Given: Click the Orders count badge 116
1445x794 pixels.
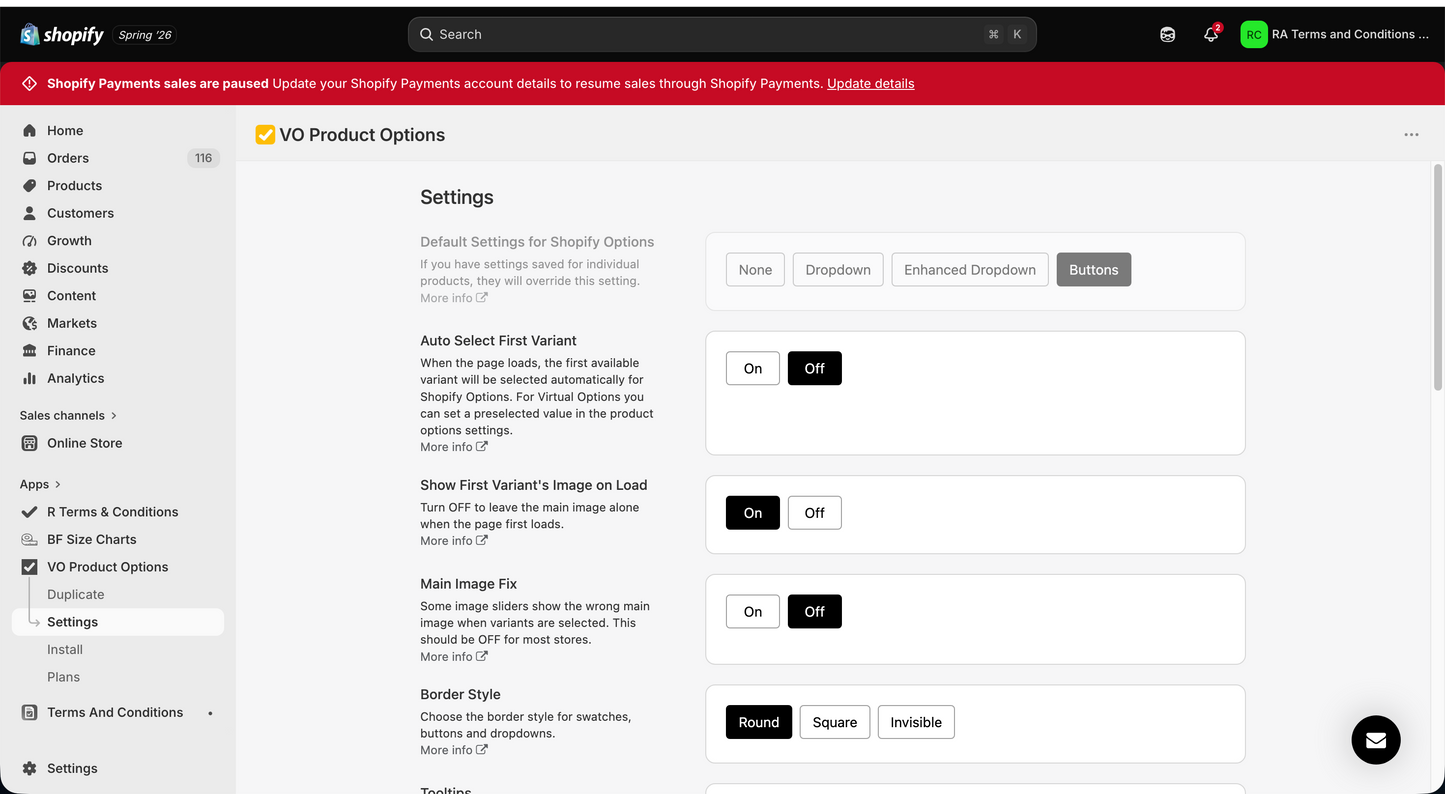Looking at the screenshot, I should pos(203,158).
